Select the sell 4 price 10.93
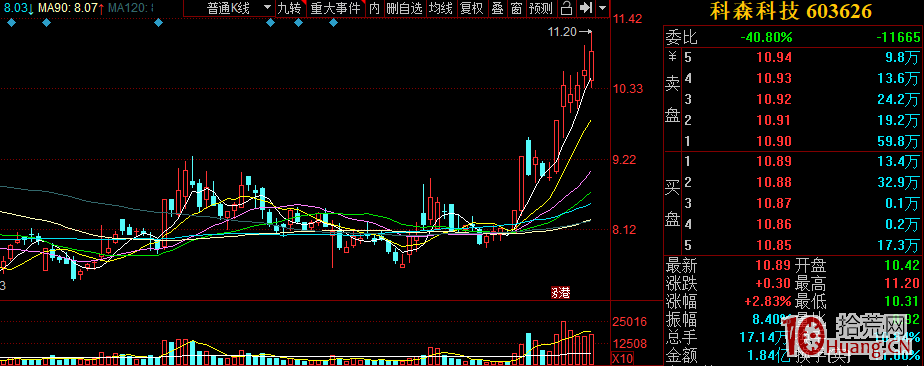 coord(774,78)
